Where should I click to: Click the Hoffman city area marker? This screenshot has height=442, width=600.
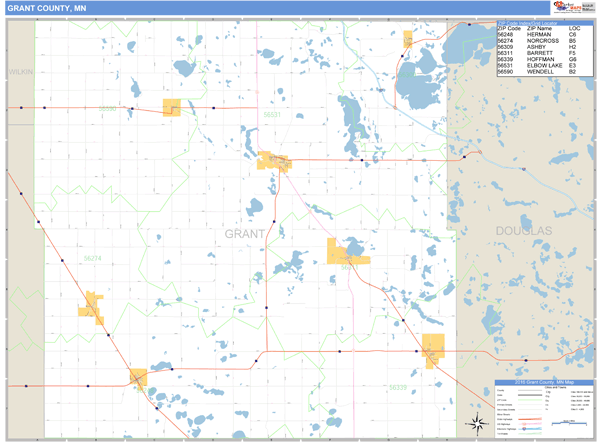(x=433, y=349)
